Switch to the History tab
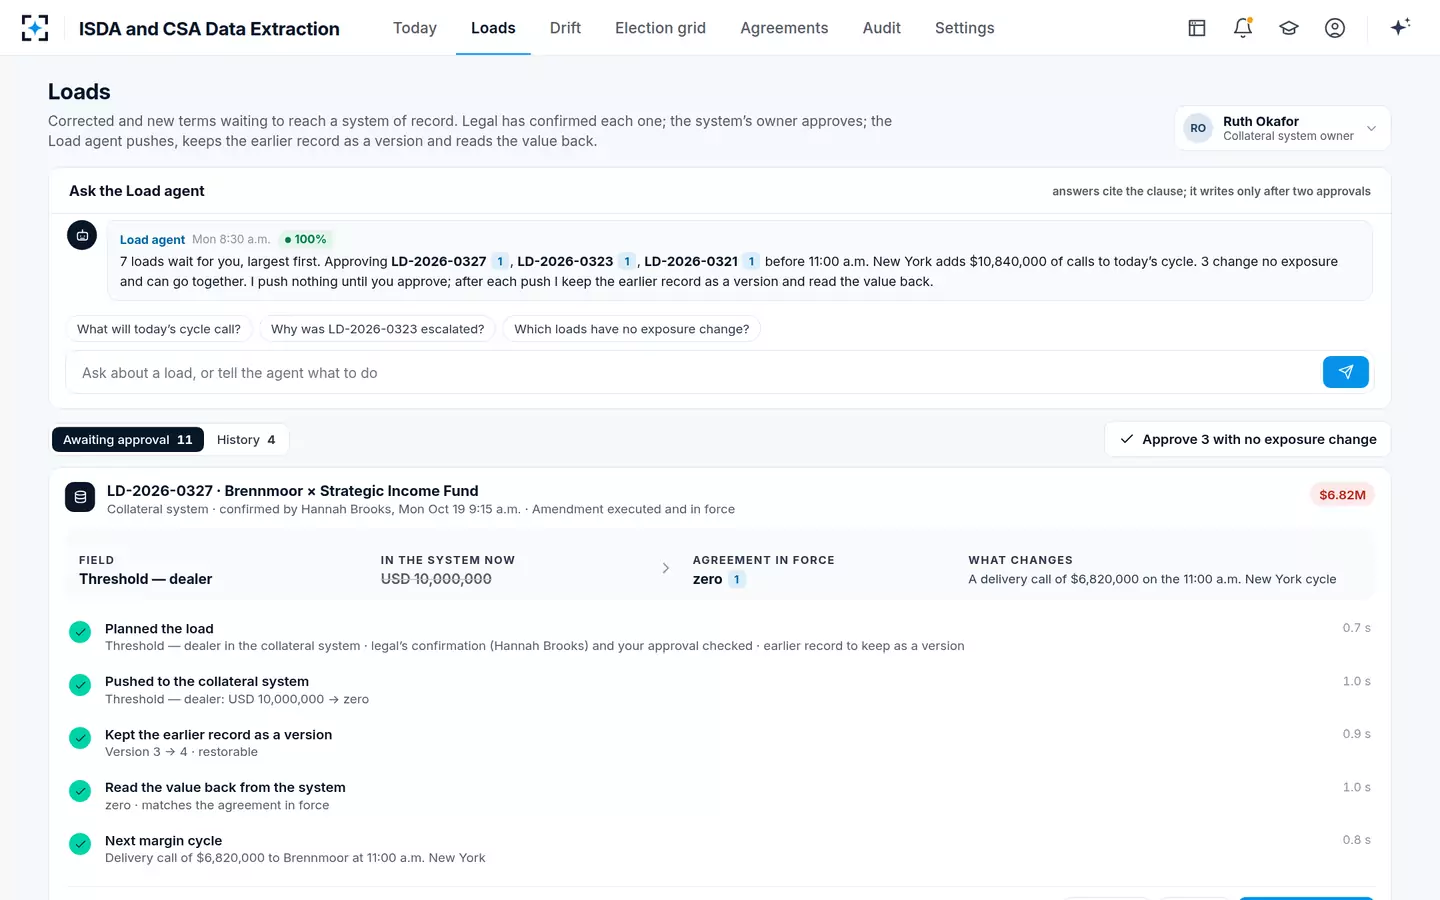The image size is (1440, 900). coord(246,439)
